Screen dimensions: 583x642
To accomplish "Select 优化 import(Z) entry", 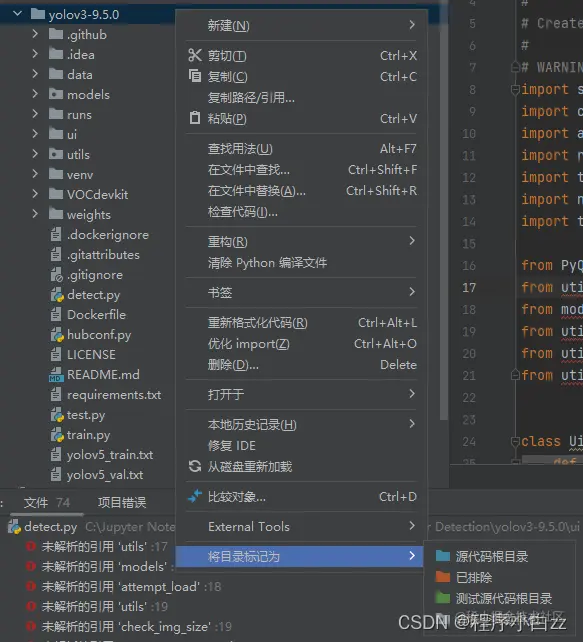I will click(301, 344).
